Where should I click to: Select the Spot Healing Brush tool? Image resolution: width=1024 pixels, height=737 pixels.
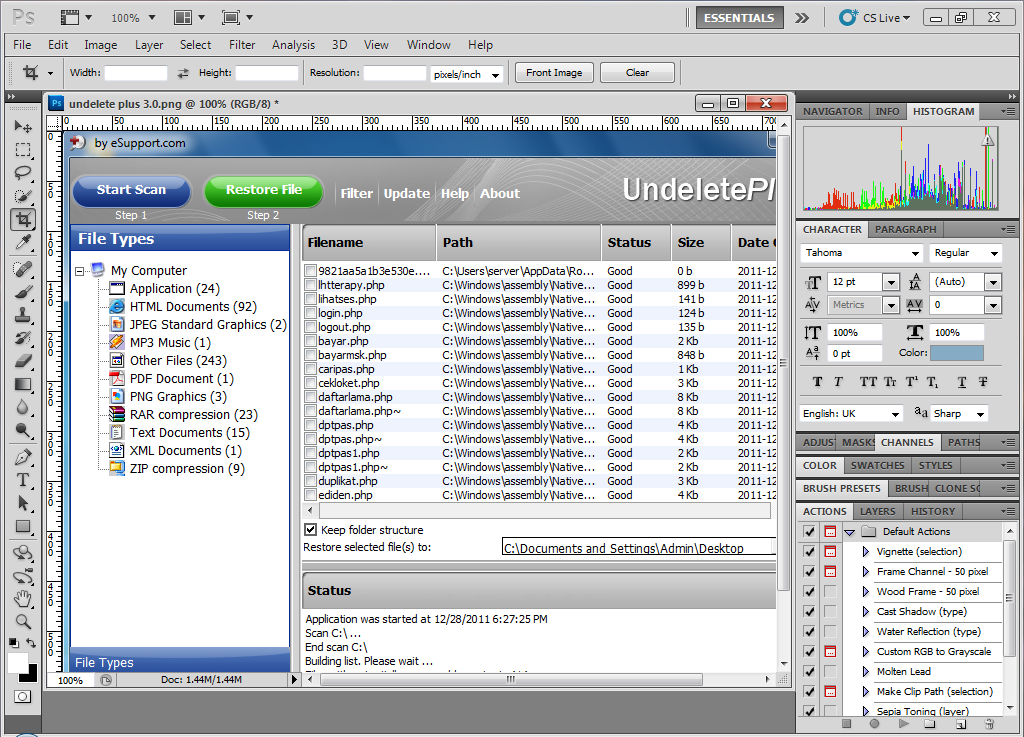(x=23, y=268)
